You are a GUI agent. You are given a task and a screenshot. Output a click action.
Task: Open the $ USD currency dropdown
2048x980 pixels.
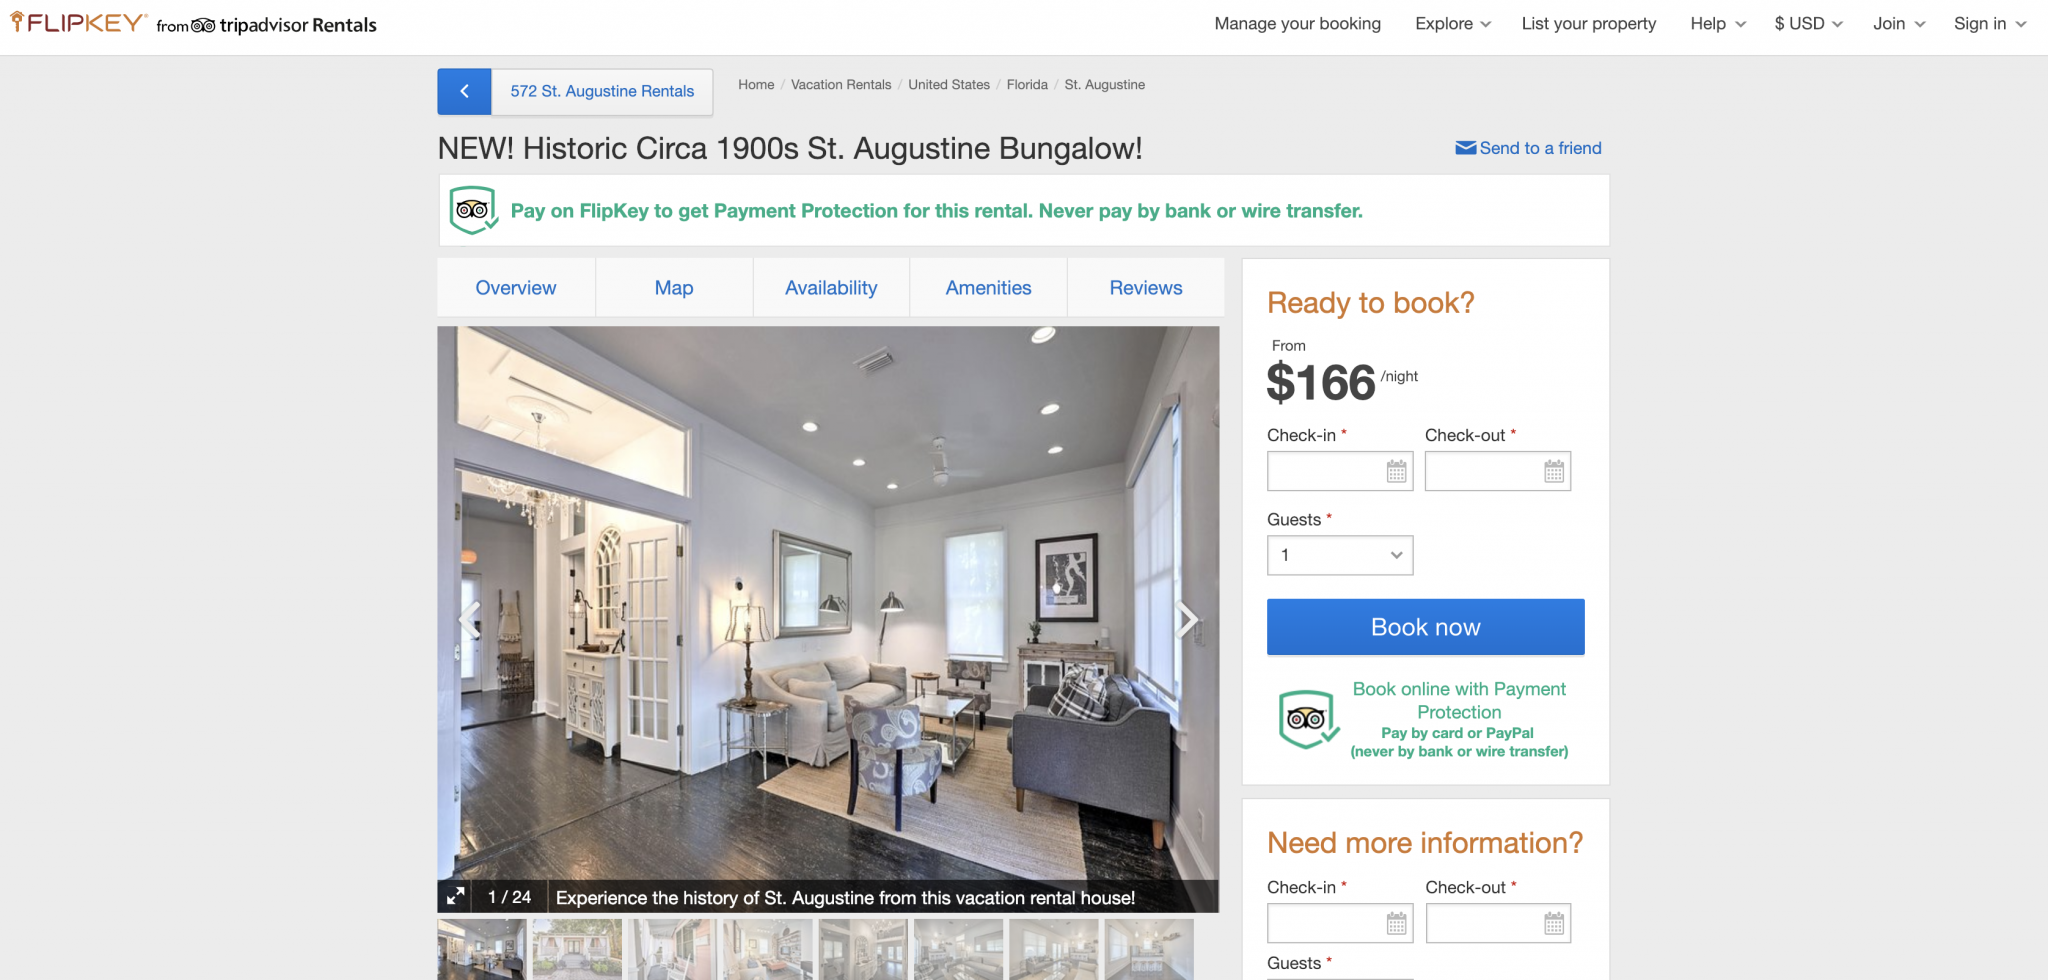[1808, 24]
